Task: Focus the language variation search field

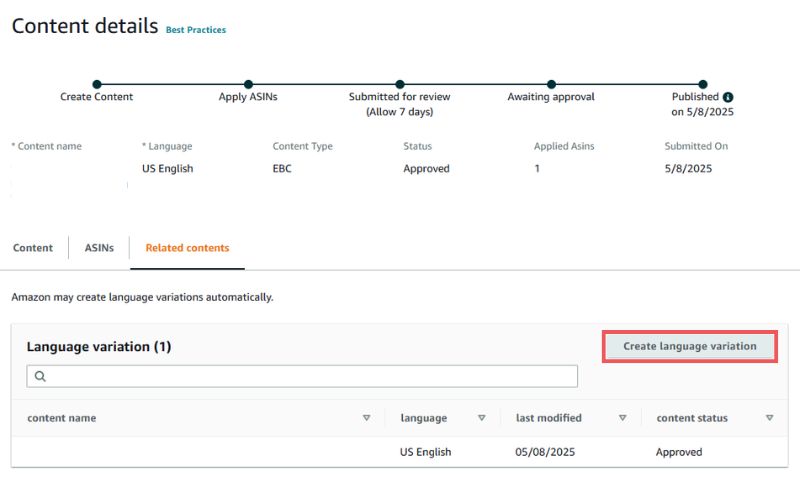Action: coord(302,377)
